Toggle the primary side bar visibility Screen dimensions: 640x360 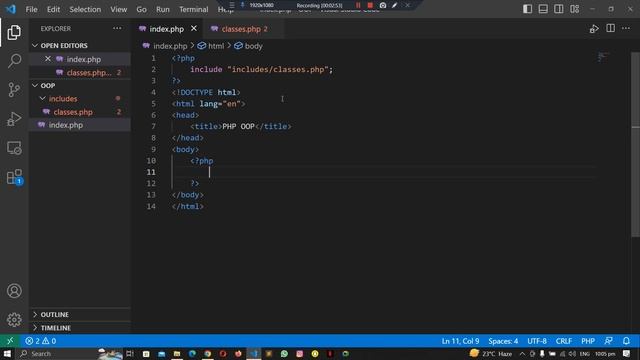(527, 9)
